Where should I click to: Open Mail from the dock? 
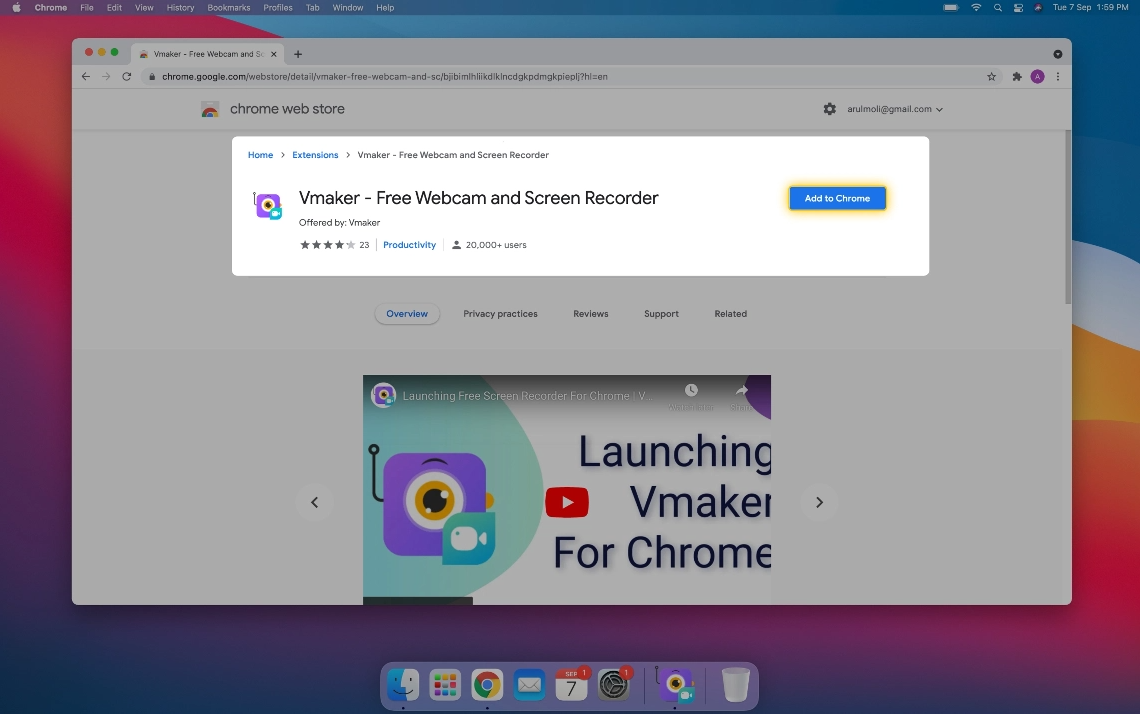[x=529, y=684]
